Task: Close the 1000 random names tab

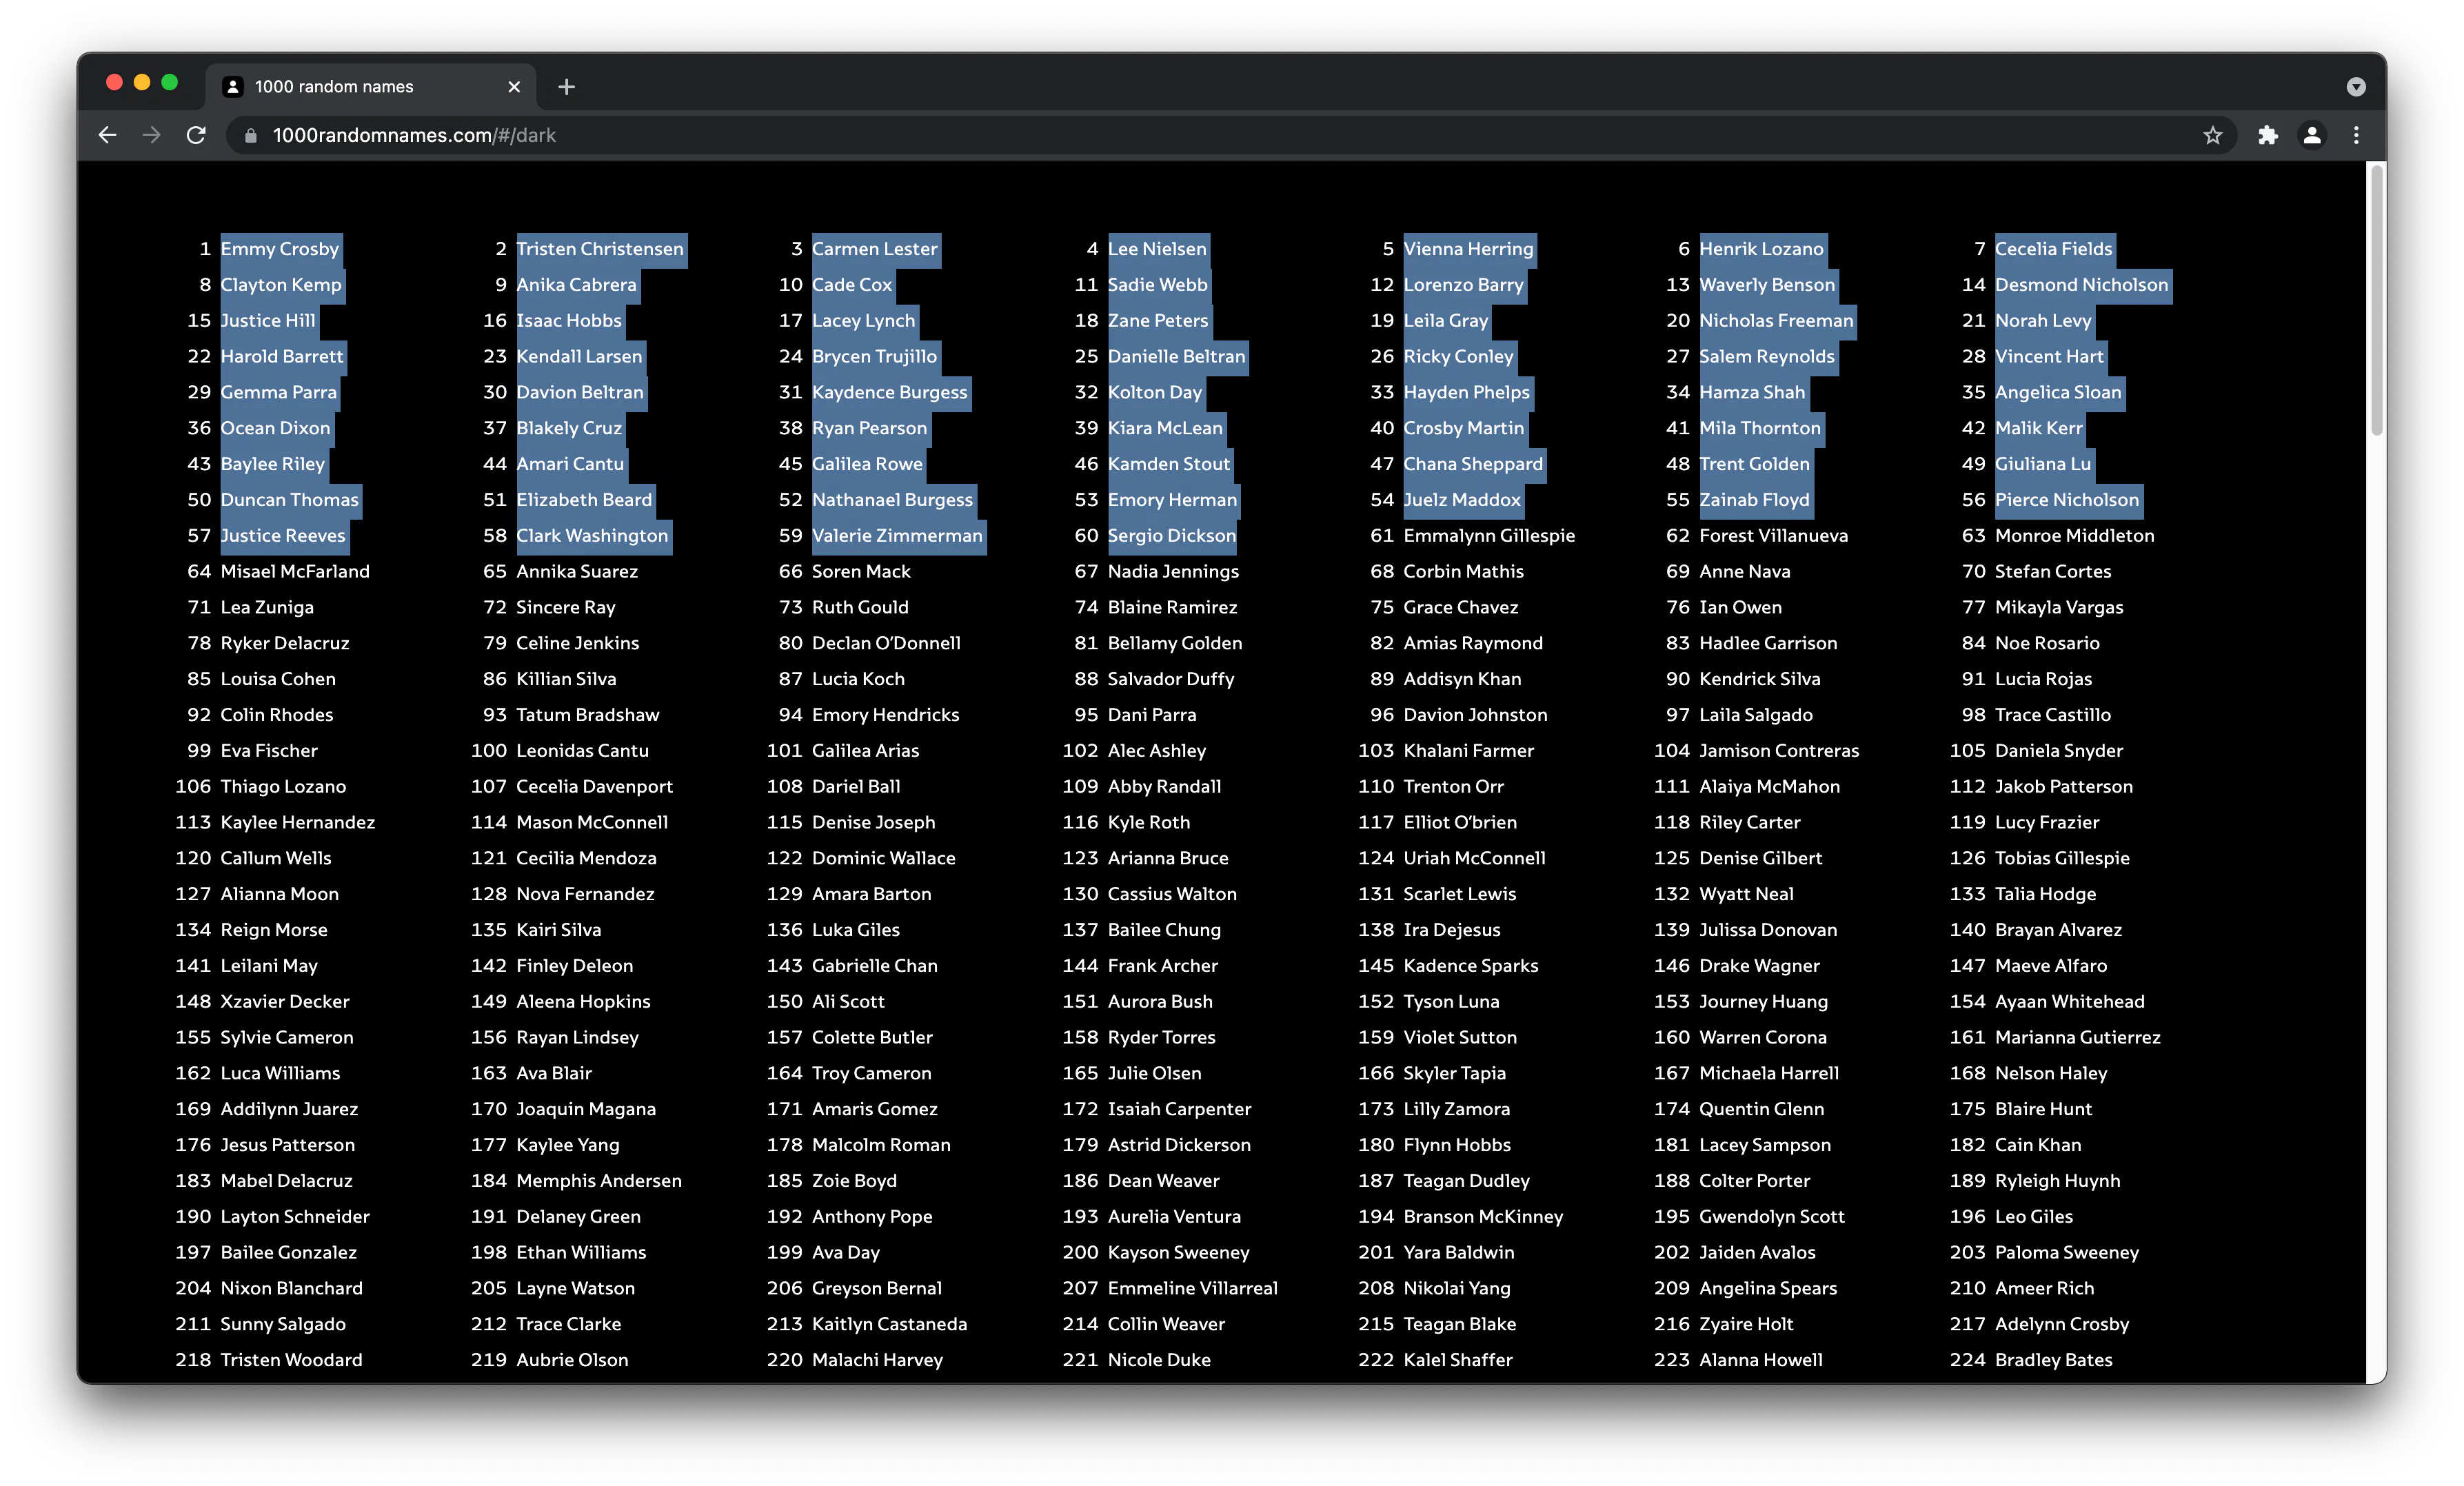Action: point(514,87)
